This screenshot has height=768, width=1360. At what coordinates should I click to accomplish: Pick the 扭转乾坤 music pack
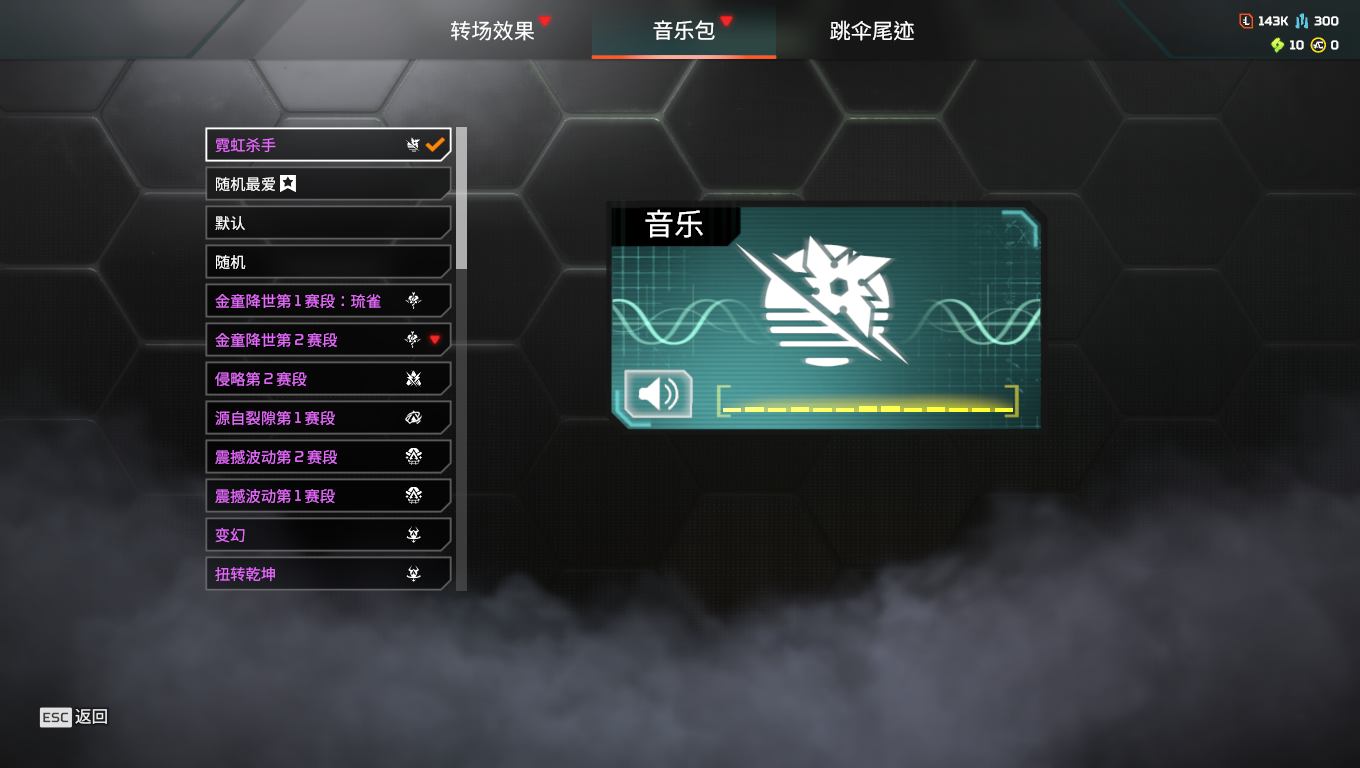pyautogui.click(x=328, y=574)
